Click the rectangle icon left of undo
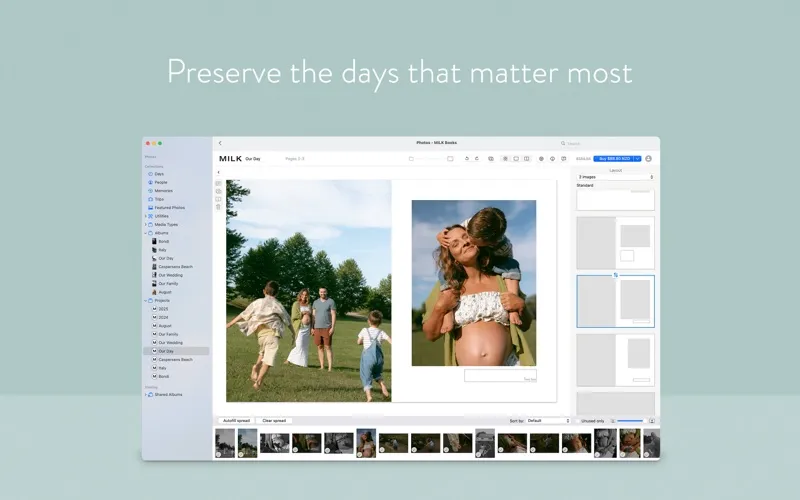The image size is (800, 500). 450,159
